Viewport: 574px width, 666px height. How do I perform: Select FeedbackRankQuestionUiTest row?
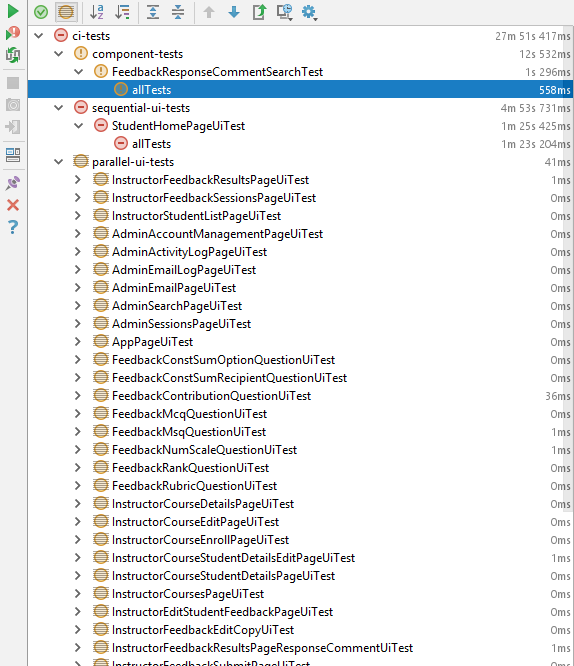(300, 468)
